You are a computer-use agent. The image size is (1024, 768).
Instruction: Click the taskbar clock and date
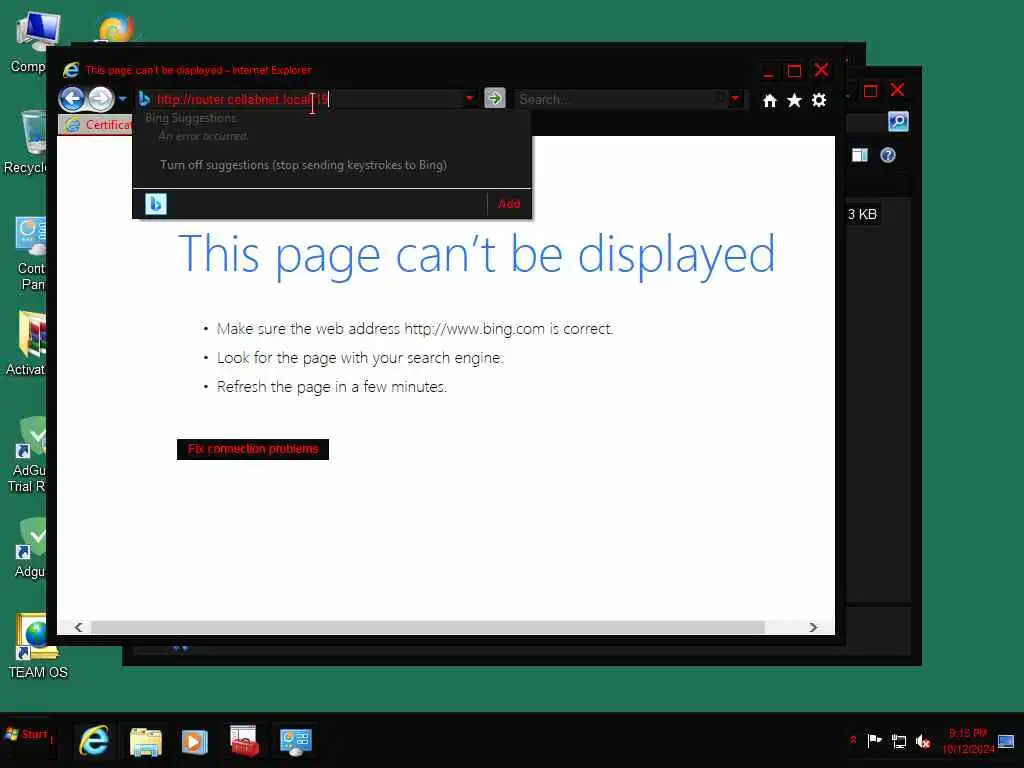(968, 741)
